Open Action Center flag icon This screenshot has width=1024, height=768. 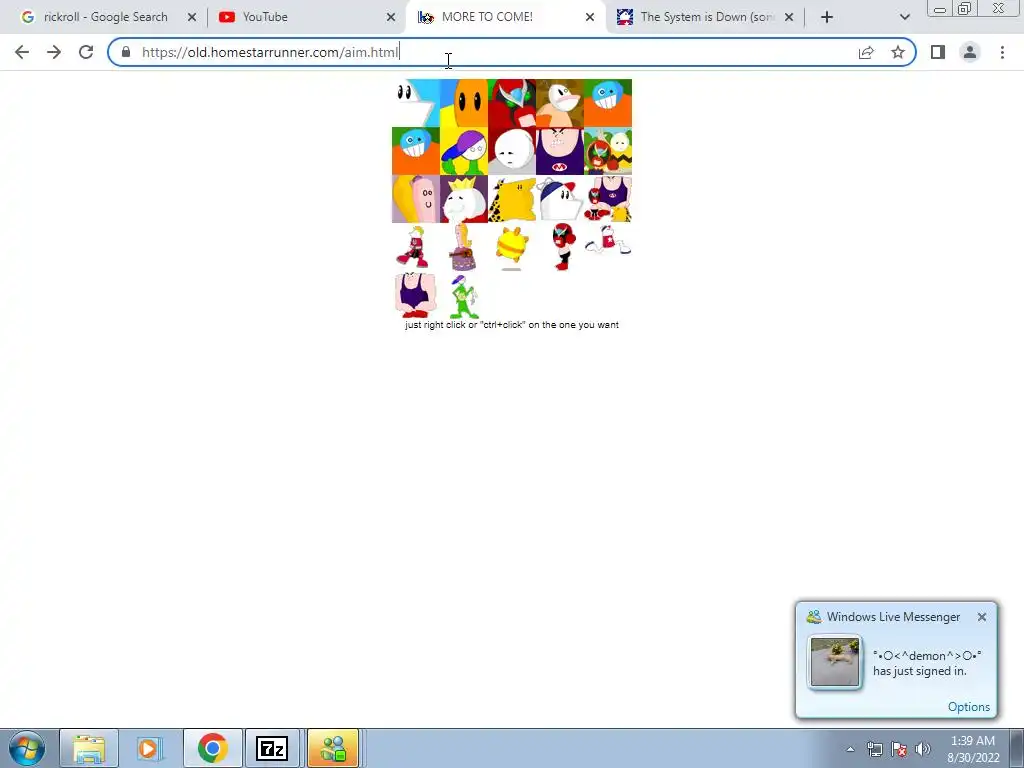tap(899, 749)
